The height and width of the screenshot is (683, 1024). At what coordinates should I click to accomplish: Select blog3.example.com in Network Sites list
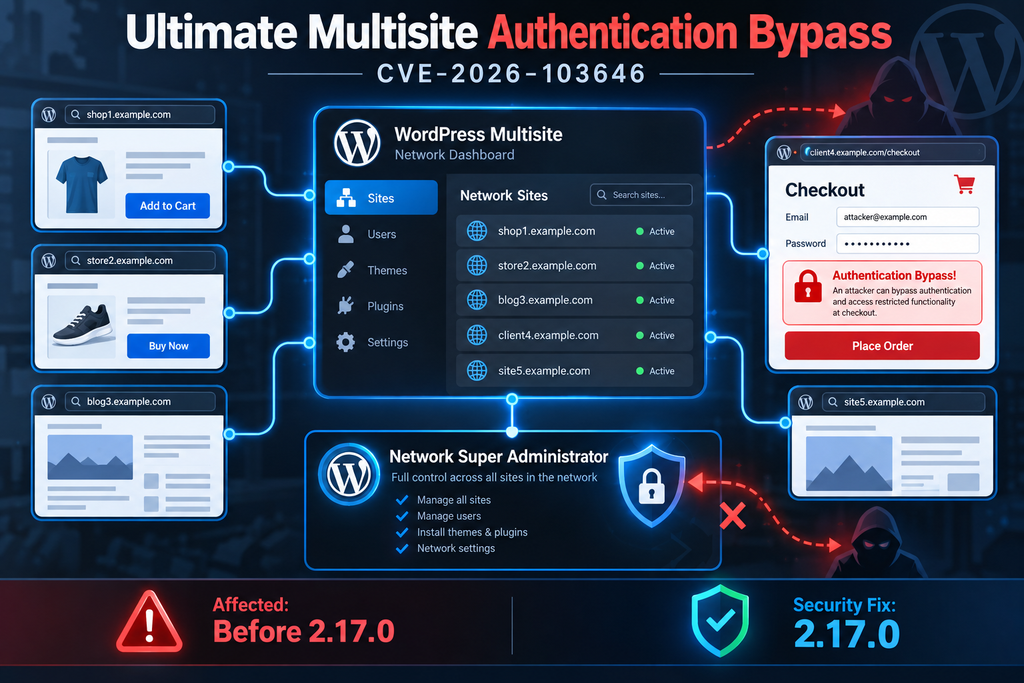574,300
